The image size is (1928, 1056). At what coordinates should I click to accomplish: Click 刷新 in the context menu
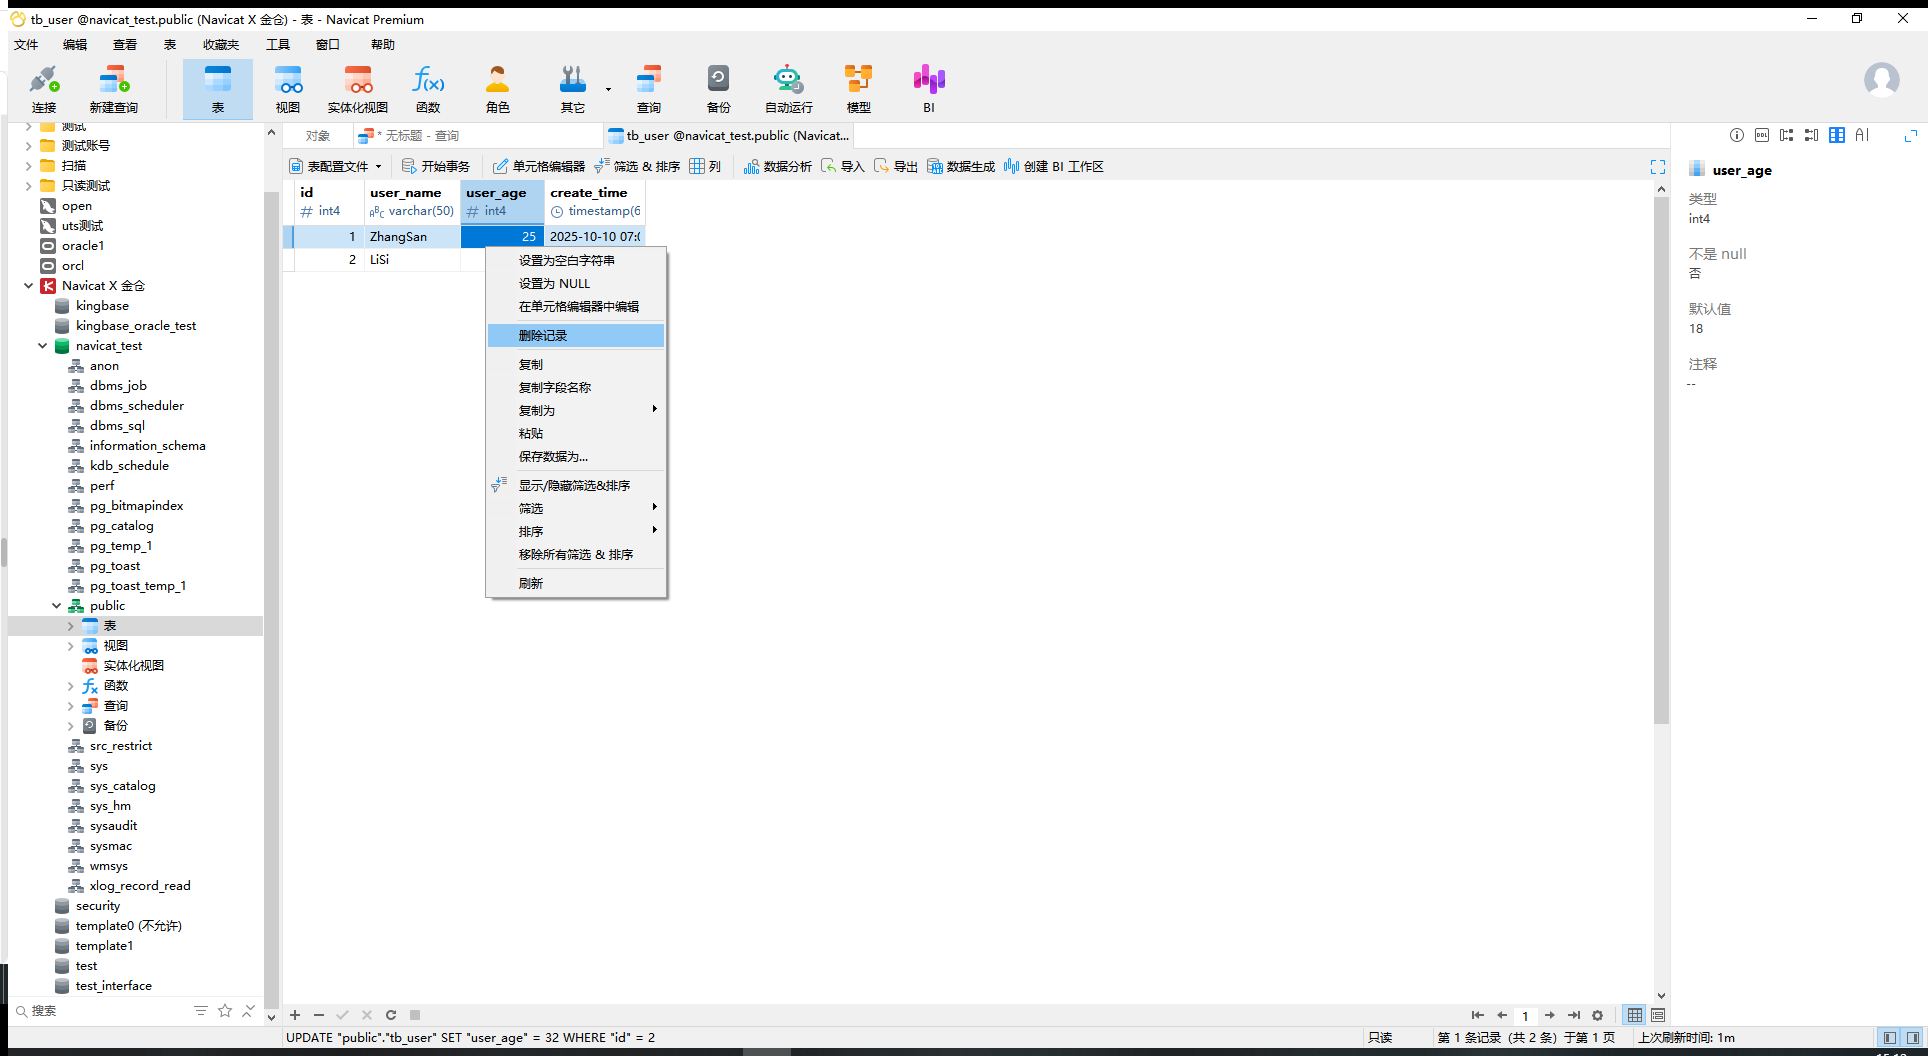(576, 584)
